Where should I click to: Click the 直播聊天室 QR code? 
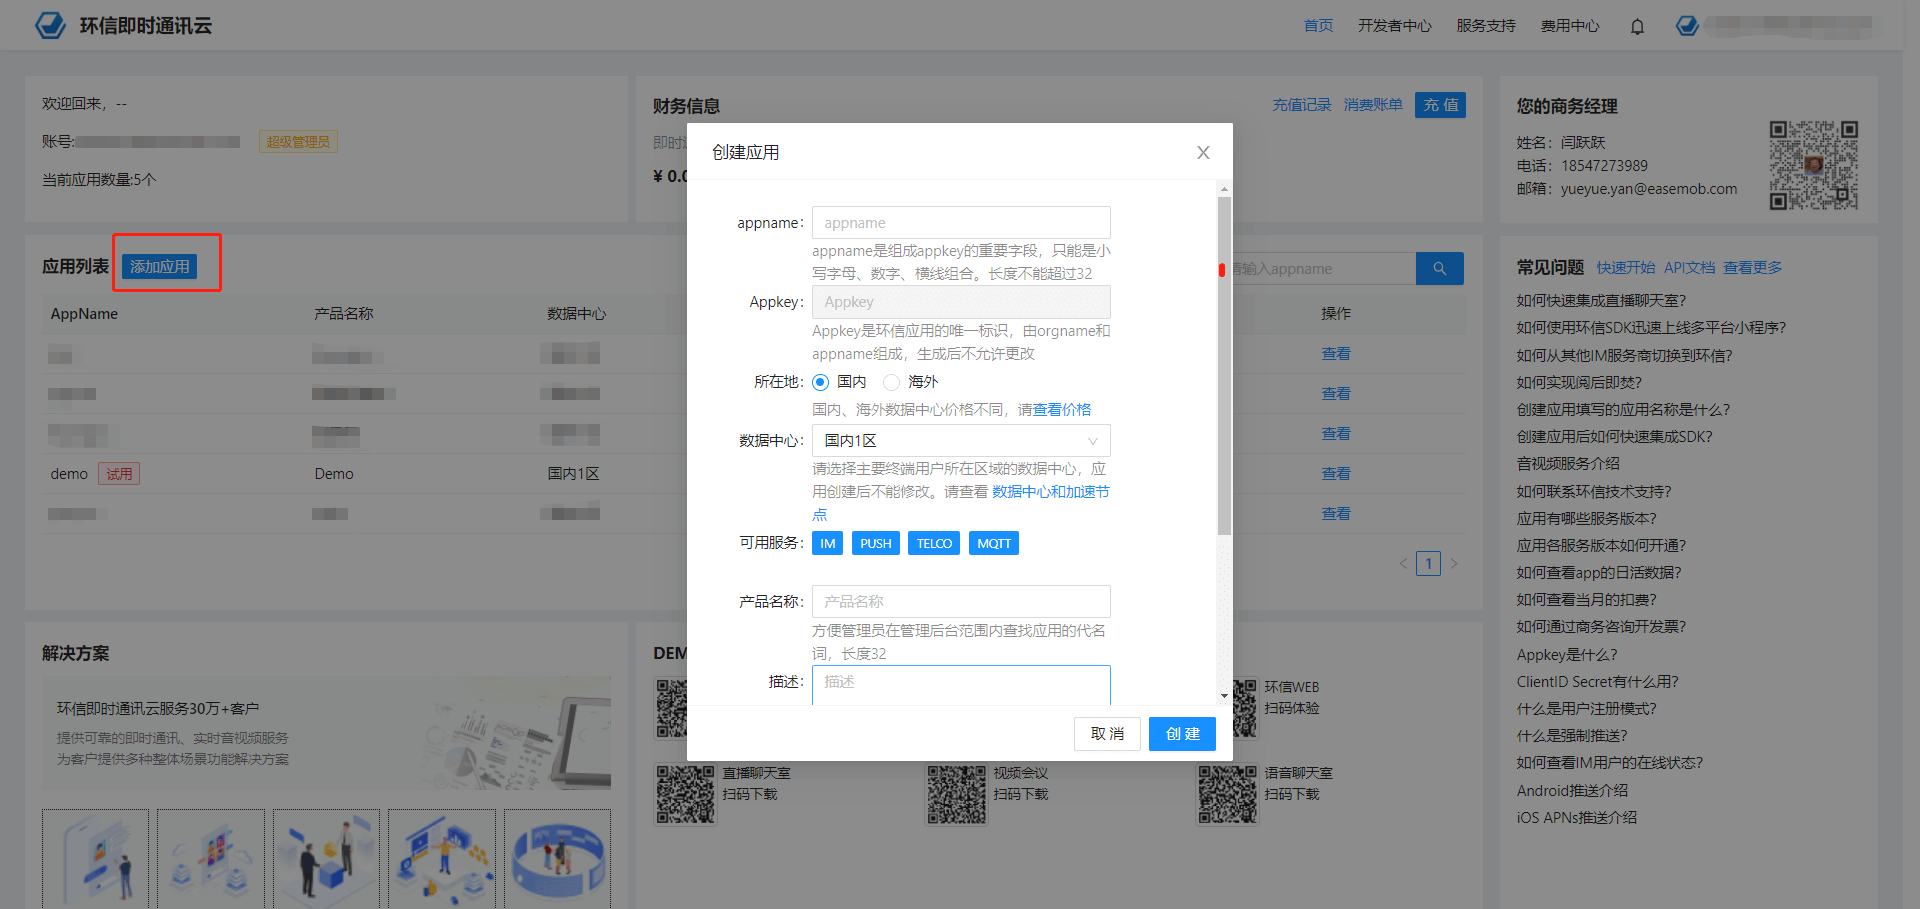685,794
